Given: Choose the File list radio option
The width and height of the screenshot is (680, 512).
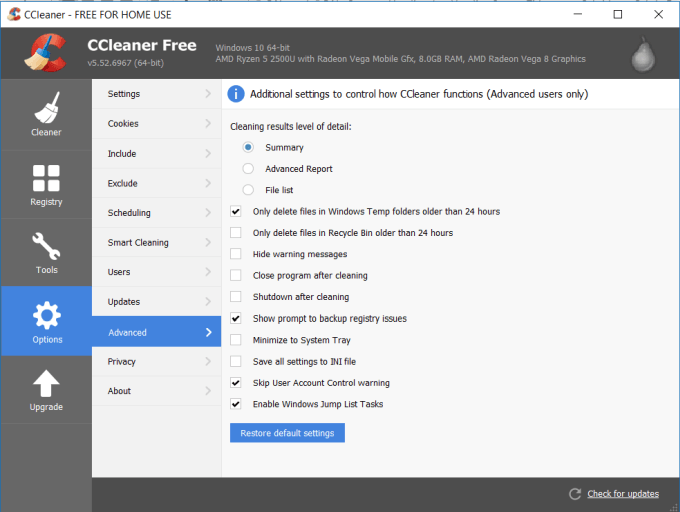Looking at the screenshot, I should click(248, 190).
